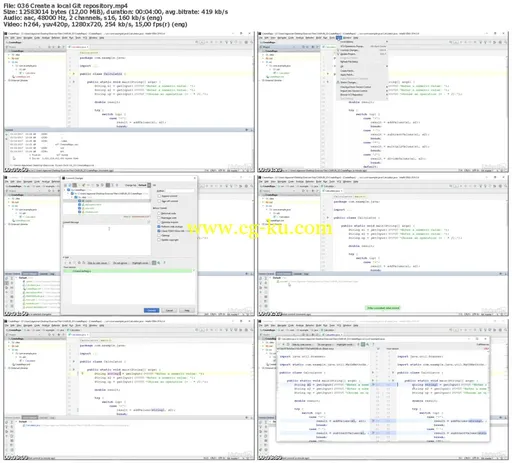This screenshot has width=512, height=463.
Task: Open the frame with the green commit notification
Action: coord(383,246)
